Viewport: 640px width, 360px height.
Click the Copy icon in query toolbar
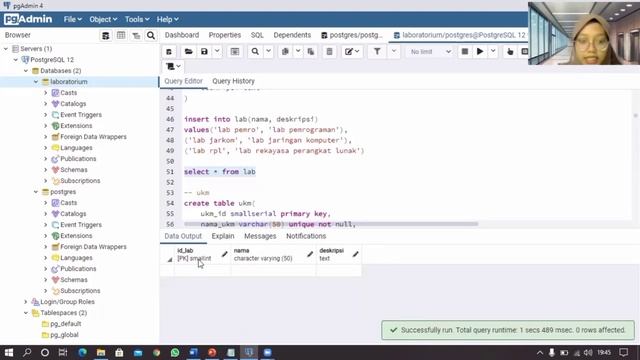pyautogui.click(x=285, y=52)
